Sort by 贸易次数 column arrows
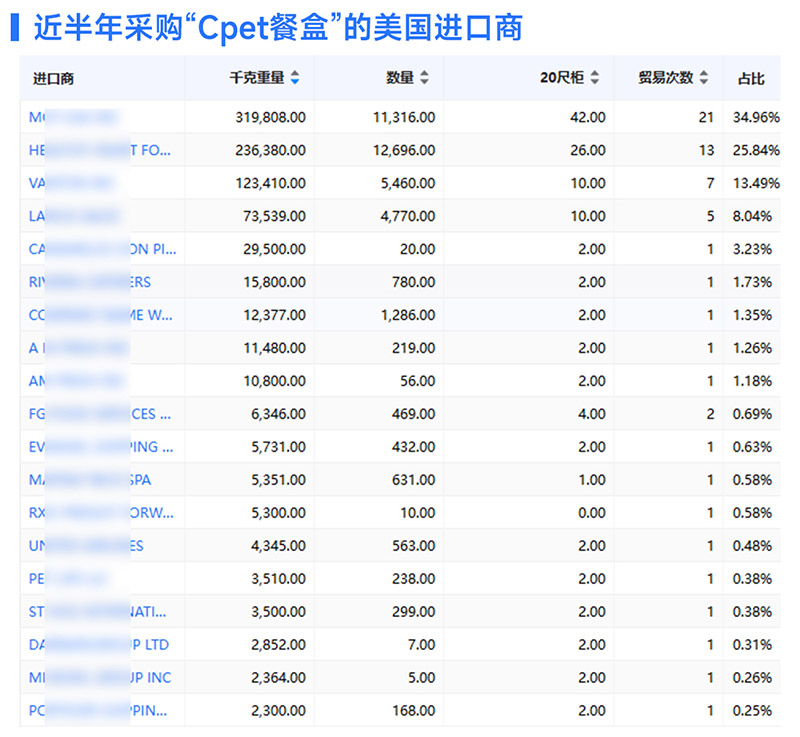 click(x=704, y=78)
